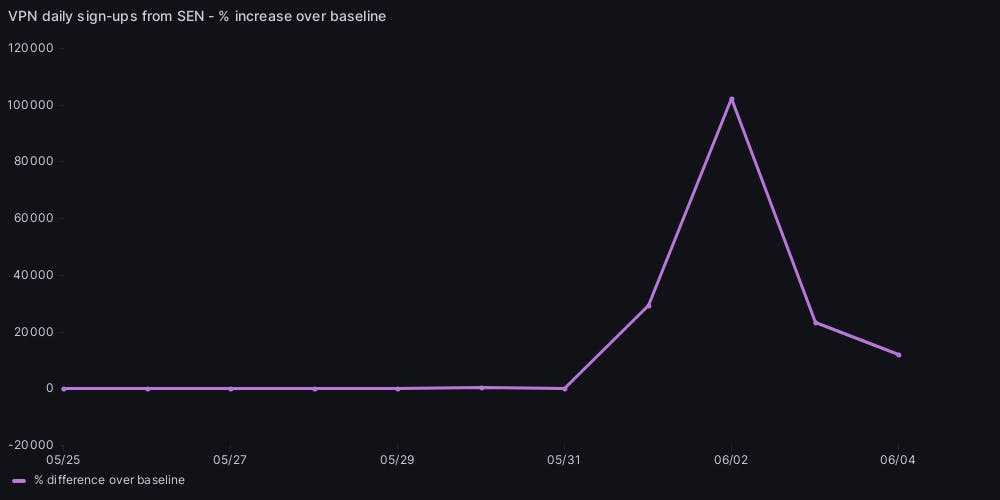This screenshot has width=1000, height=500.
Task: Click the 120000 y-axis label
Action: coord(30,48)
